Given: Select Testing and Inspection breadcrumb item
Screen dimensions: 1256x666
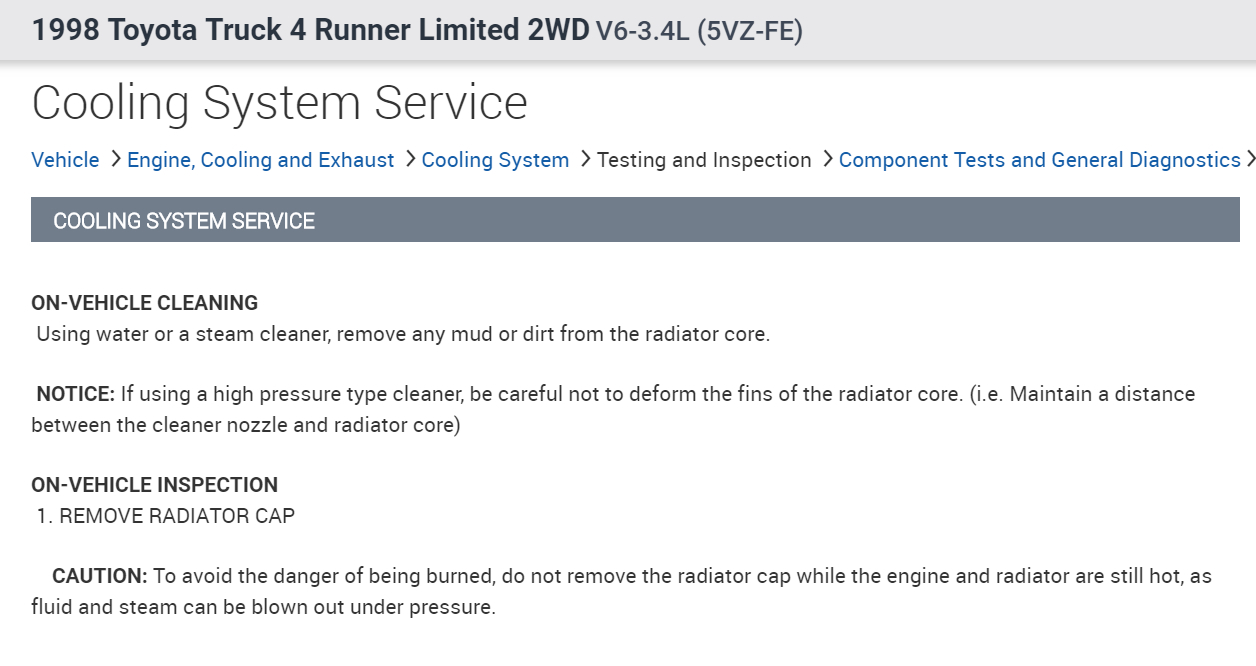Looking at the screenshot, I should coord(704,160).
